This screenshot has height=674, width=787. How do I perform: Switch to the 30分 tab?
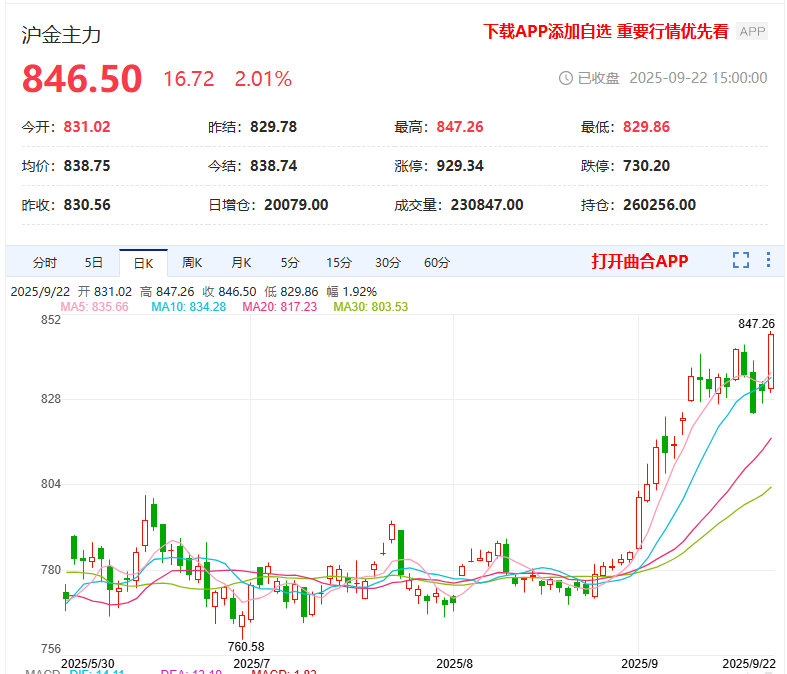pos(388,262)
